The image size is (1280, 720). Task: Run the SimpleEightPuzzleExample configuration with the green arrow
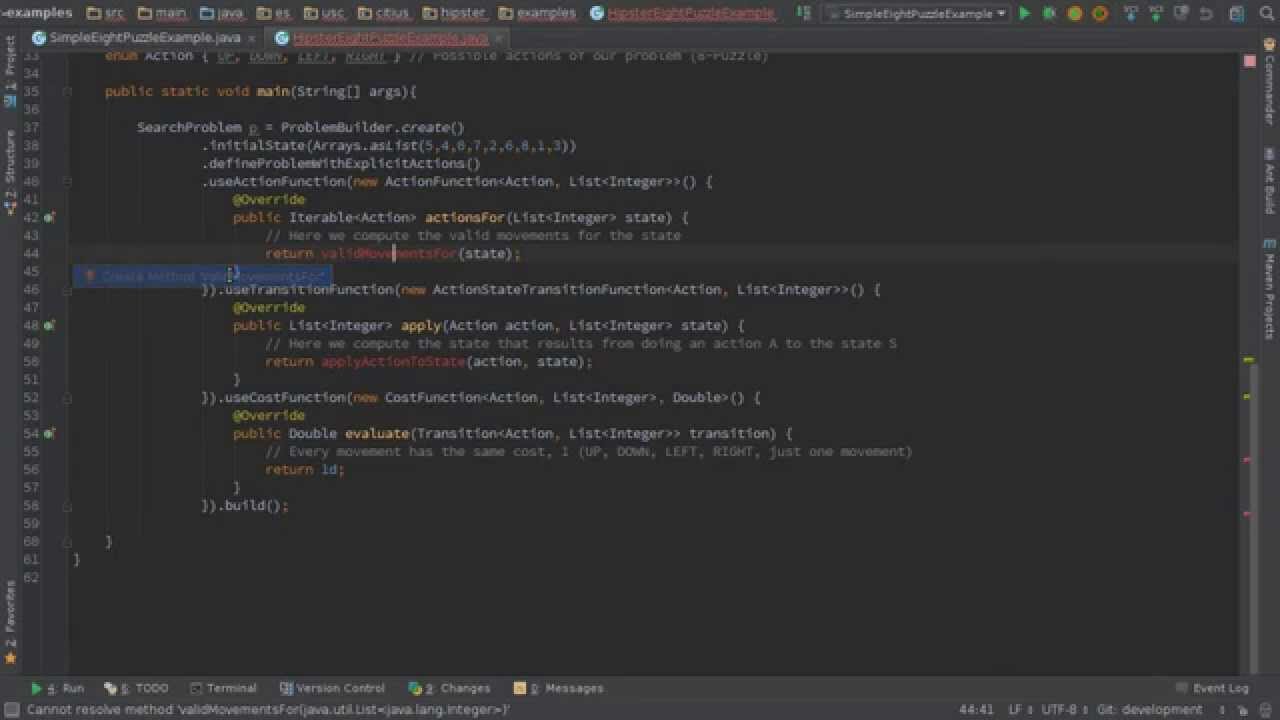pyautogui.click(x=1024, y=14)
